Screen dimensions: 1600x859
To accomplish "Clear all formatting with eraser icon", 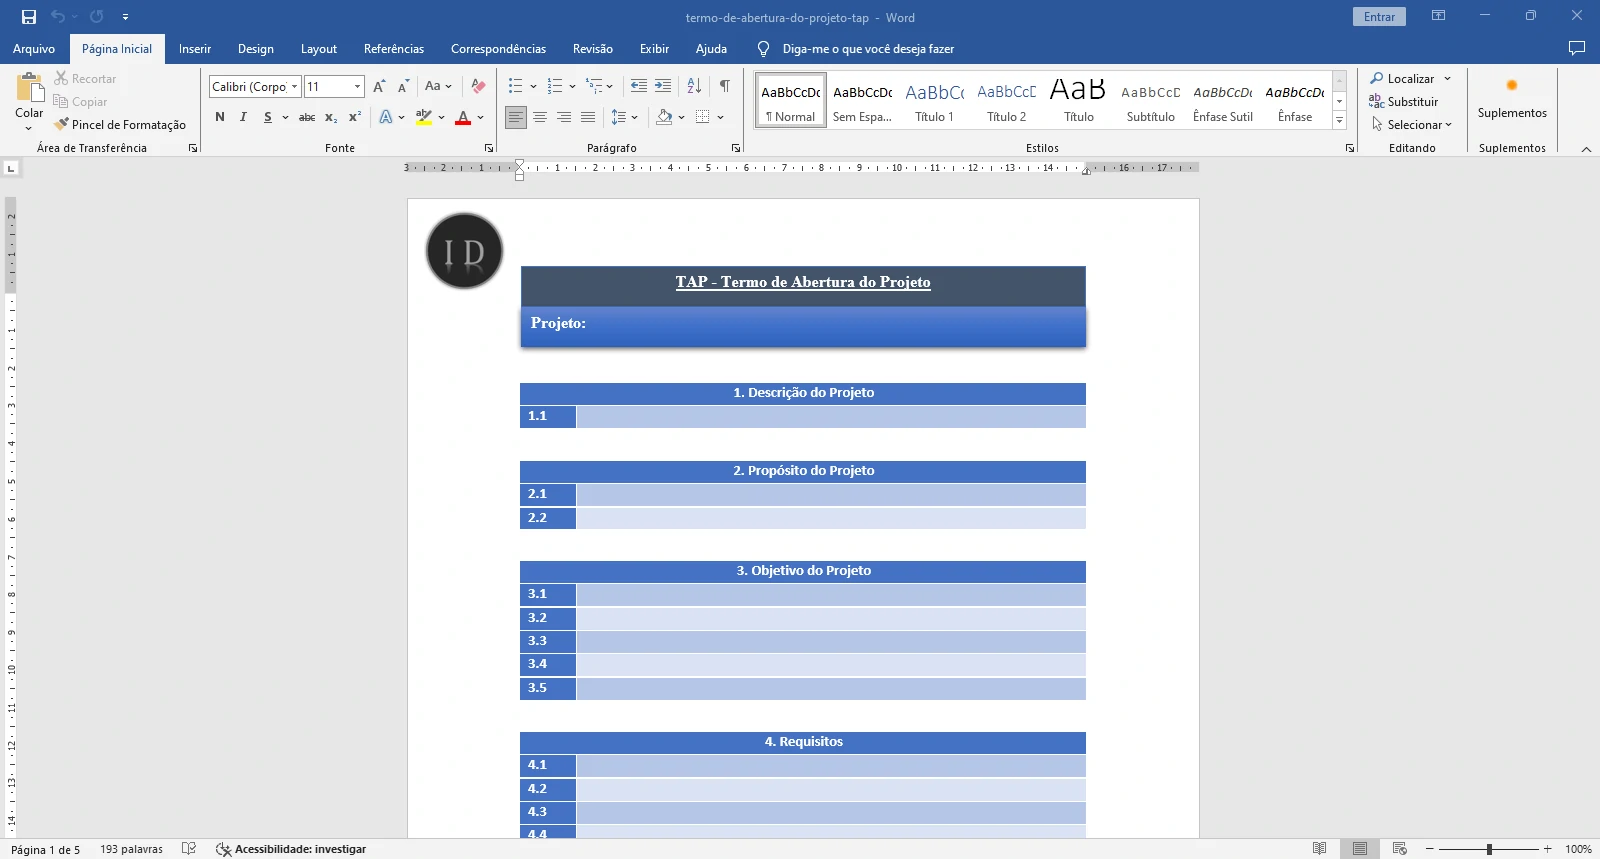I will point(478,87).
